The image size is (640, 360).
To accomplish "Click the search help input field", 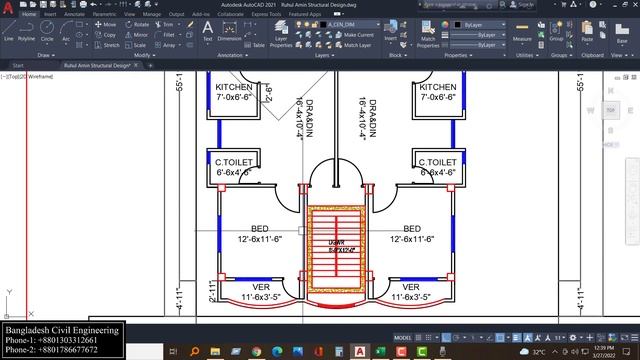I will (x=459, y=5).
